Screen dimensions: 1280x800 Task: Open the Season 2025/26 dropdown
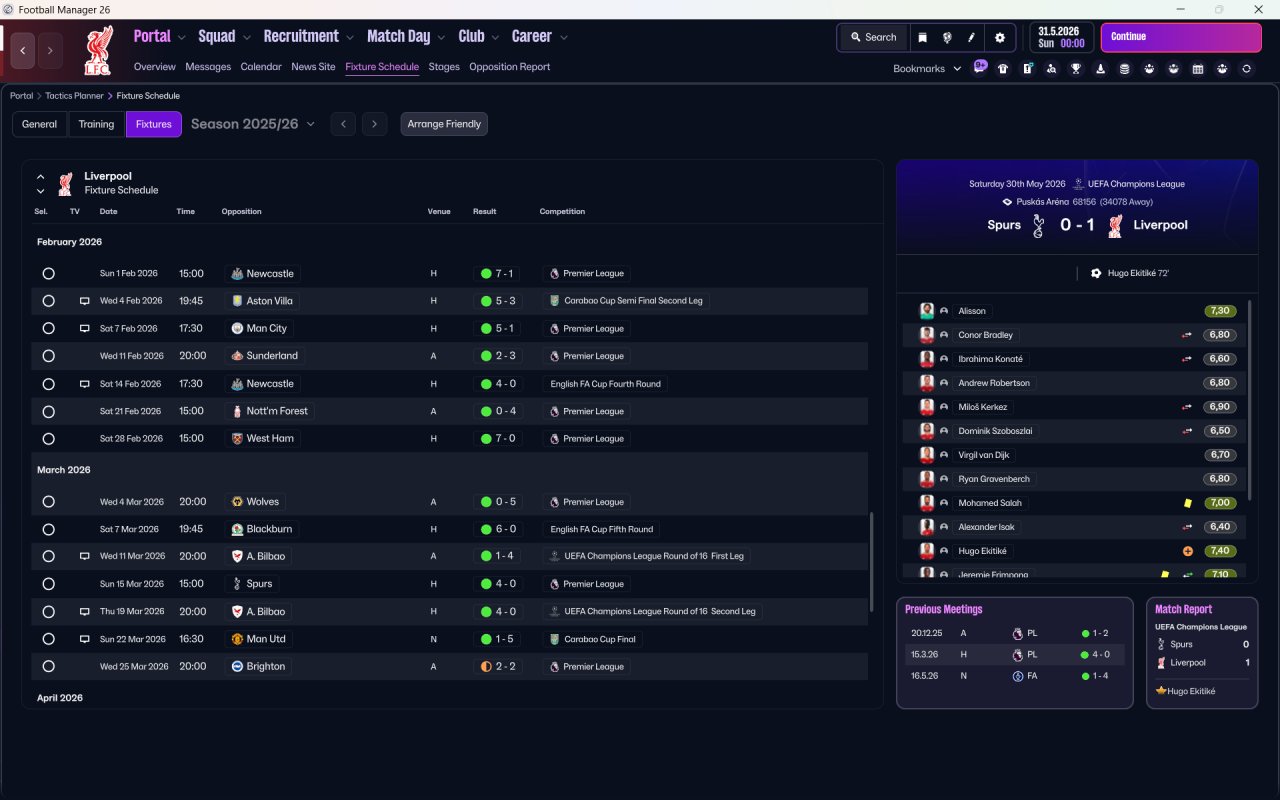click(253, 124)
